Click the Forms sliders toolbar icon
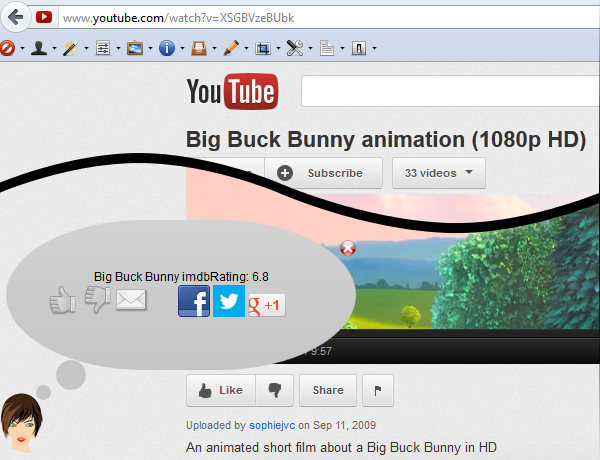600x460 pixels. (x=103, y=48)
